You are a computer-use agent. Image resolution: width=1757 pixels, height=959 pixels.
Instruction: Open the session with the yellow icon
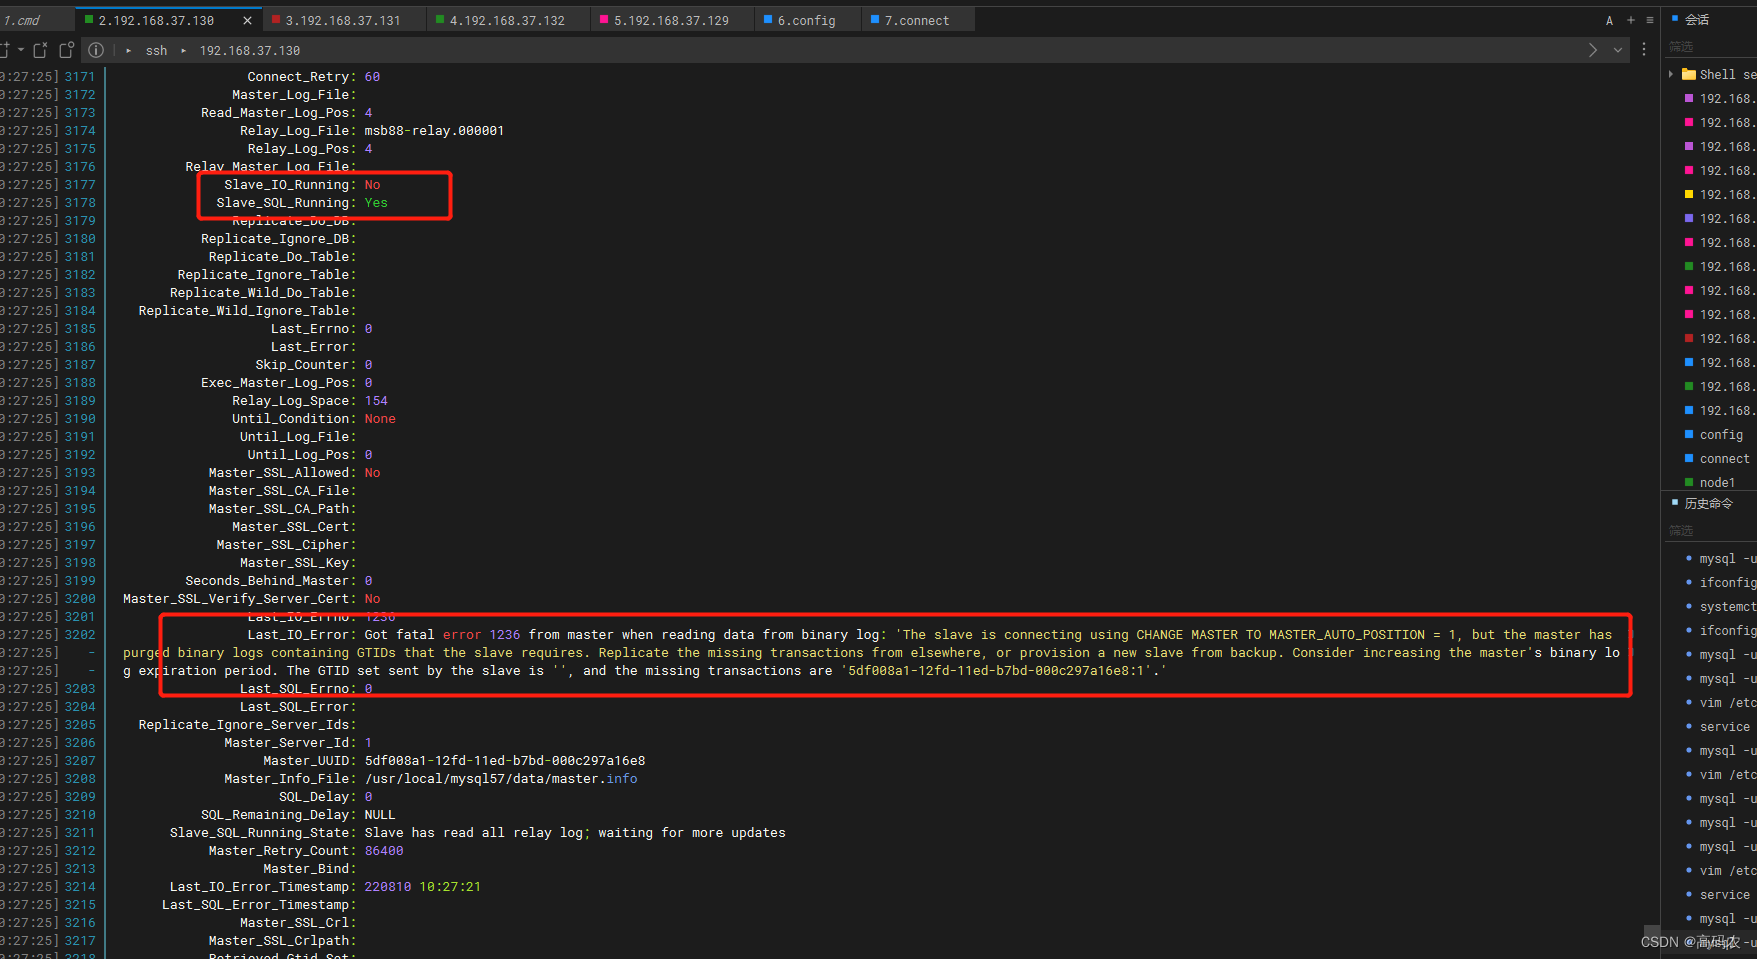pyautogui.click(x=1720, y=194)
